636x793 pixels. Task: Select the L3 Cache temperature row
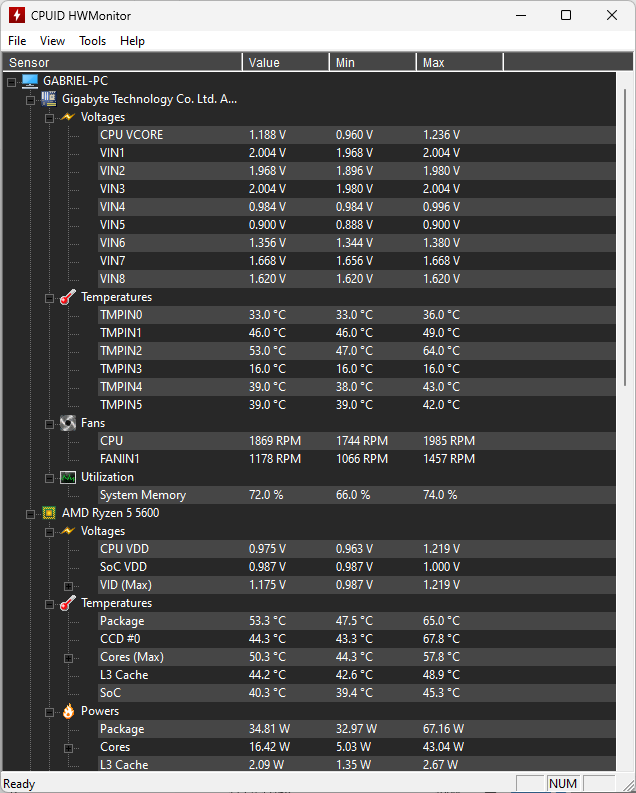(357, 675)
